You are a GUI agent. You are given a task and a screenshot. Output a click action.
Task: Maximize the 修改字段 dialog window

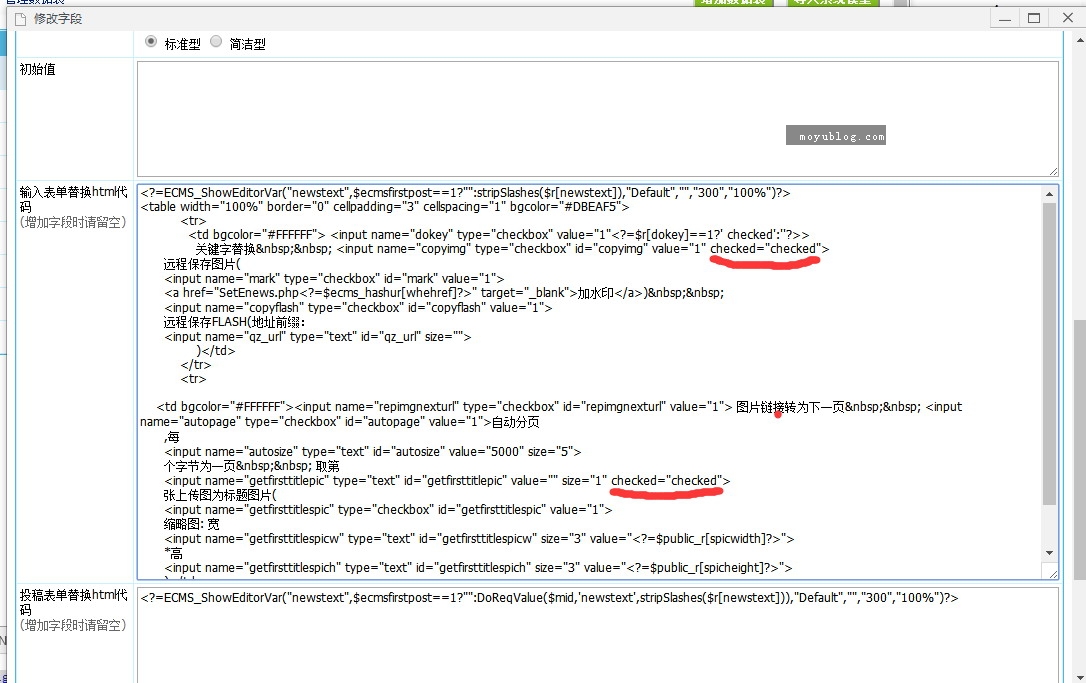point(1034,18)
